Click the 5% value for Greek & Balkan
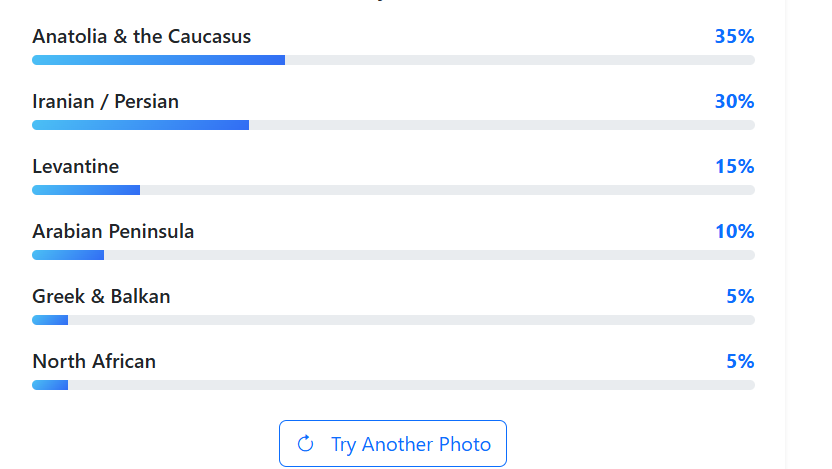This screenshot has width=832, height=469. (x=740, y=297)
